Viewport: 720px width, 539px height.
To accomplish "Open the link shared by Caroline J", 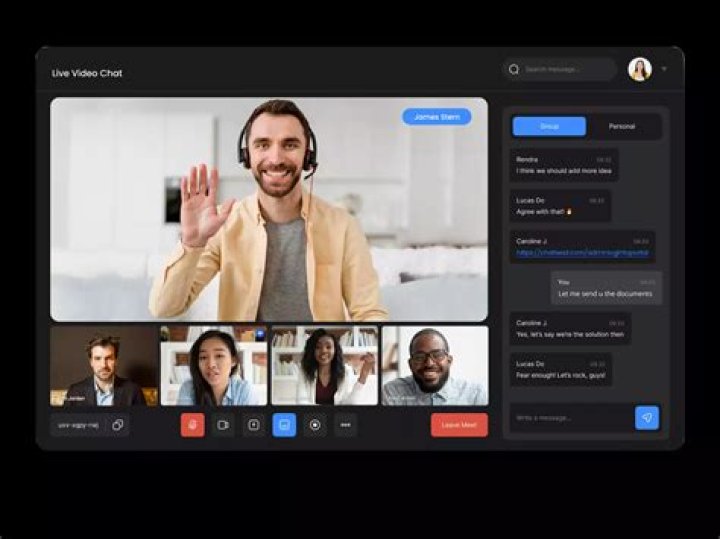I will (582, 253).
